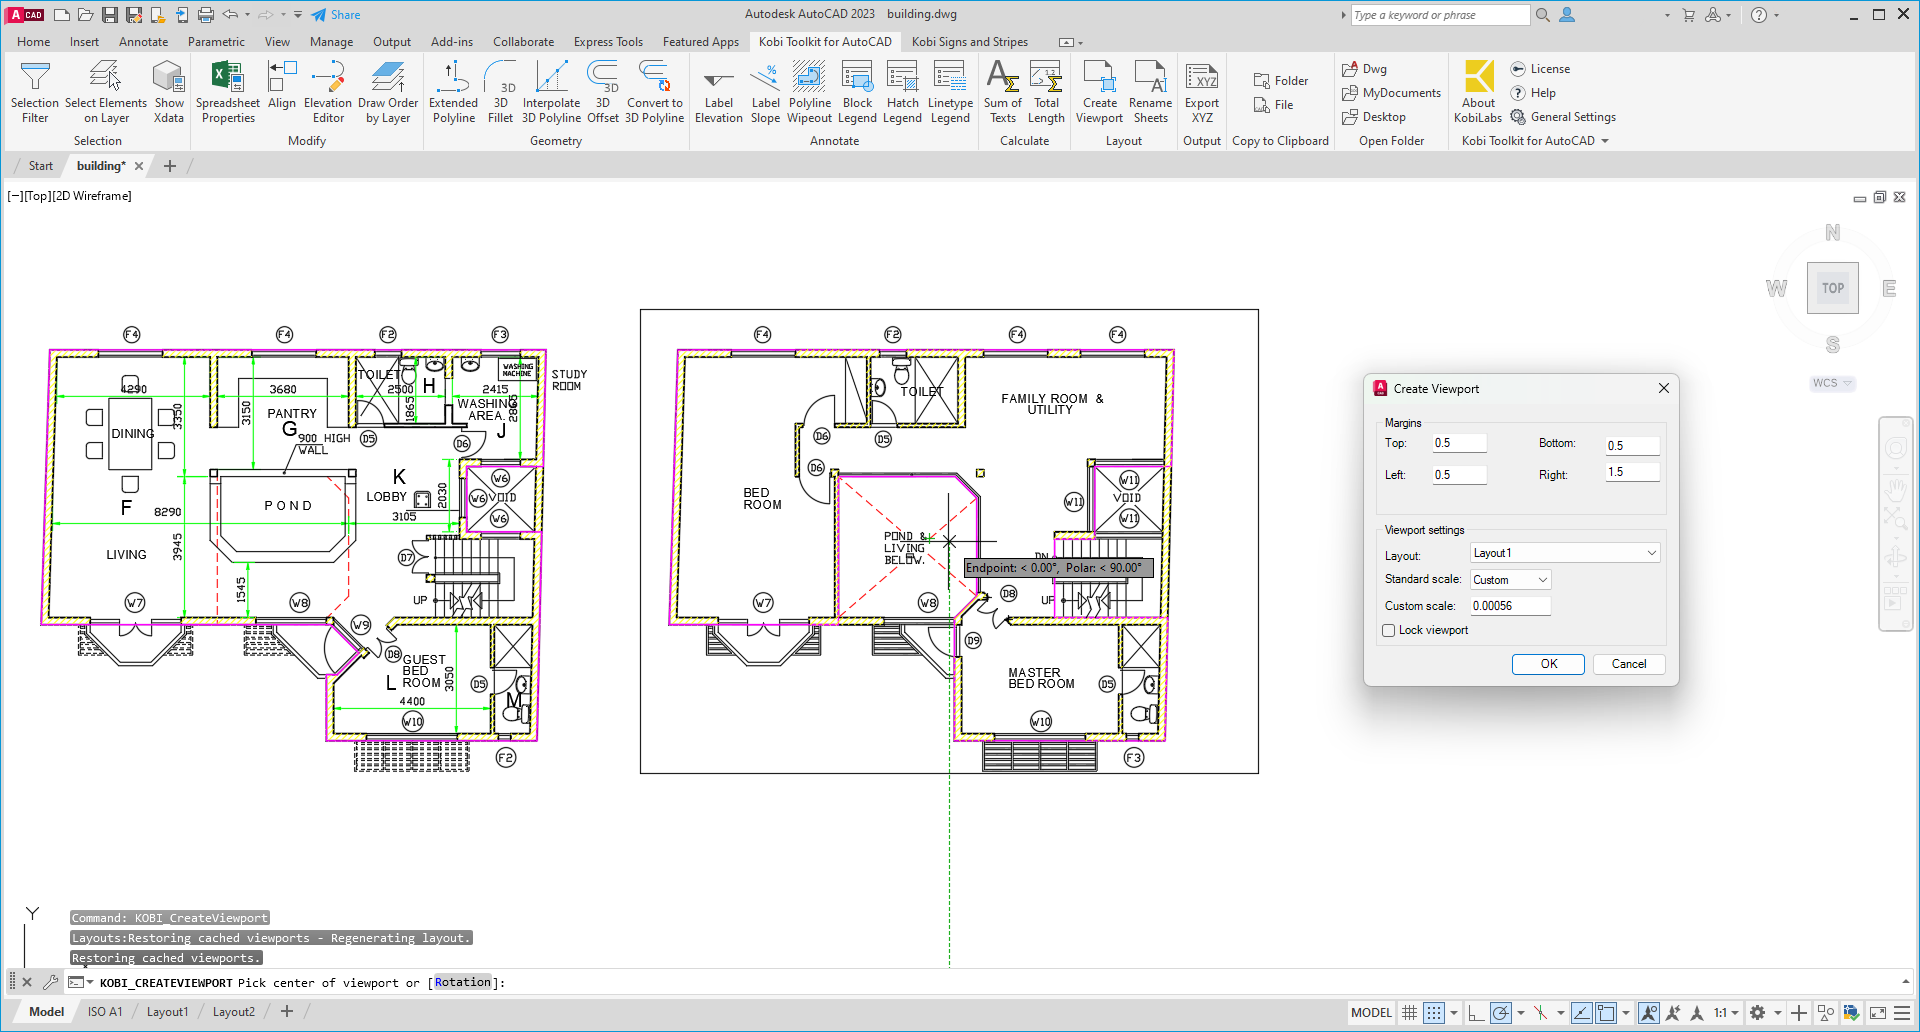This screenshot has height=1032, width=1920.
Task: Cancel the Create Viewport dialog
Action: pos(1628,664)
